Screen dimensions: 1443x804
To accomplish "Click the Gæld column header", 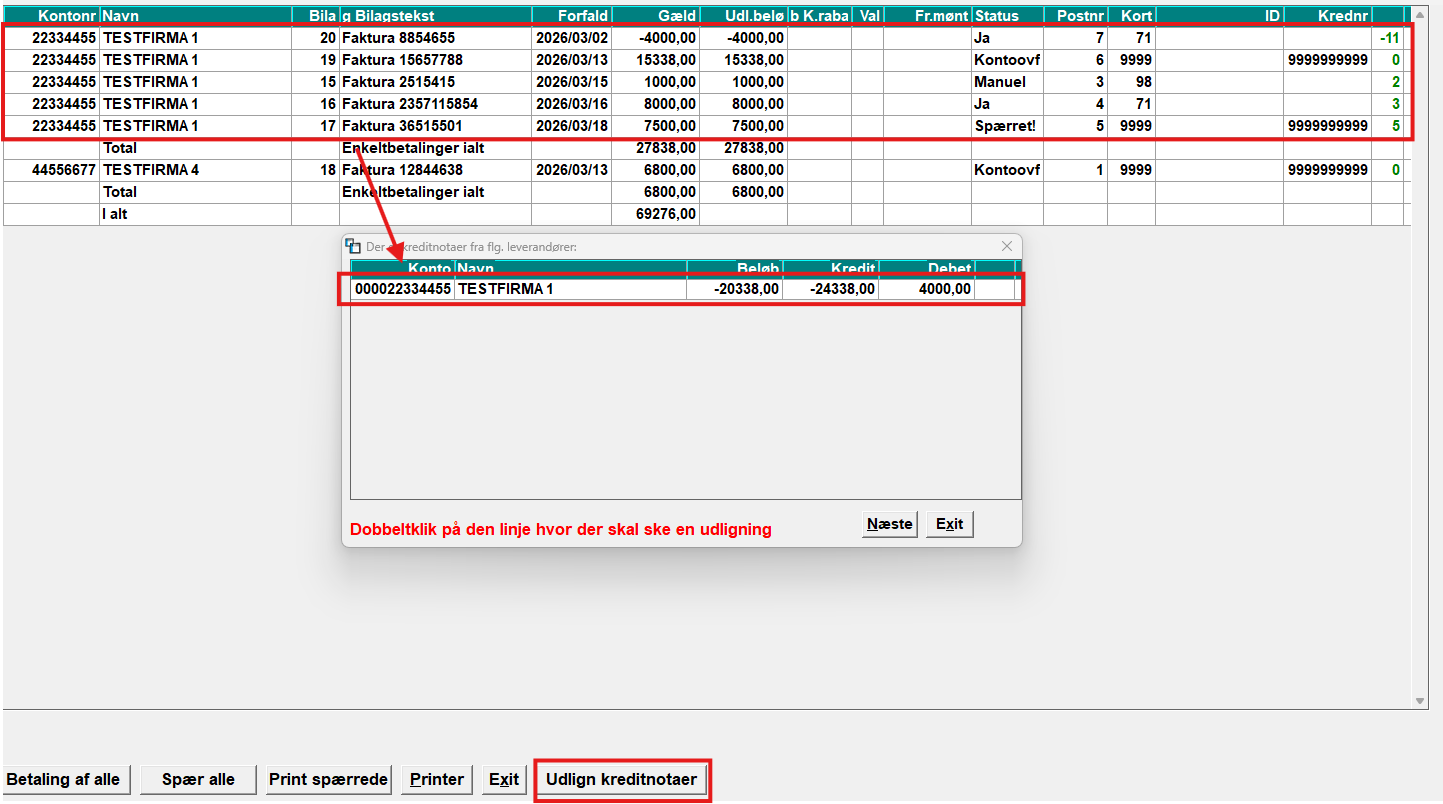I will [x=655, y=16].
